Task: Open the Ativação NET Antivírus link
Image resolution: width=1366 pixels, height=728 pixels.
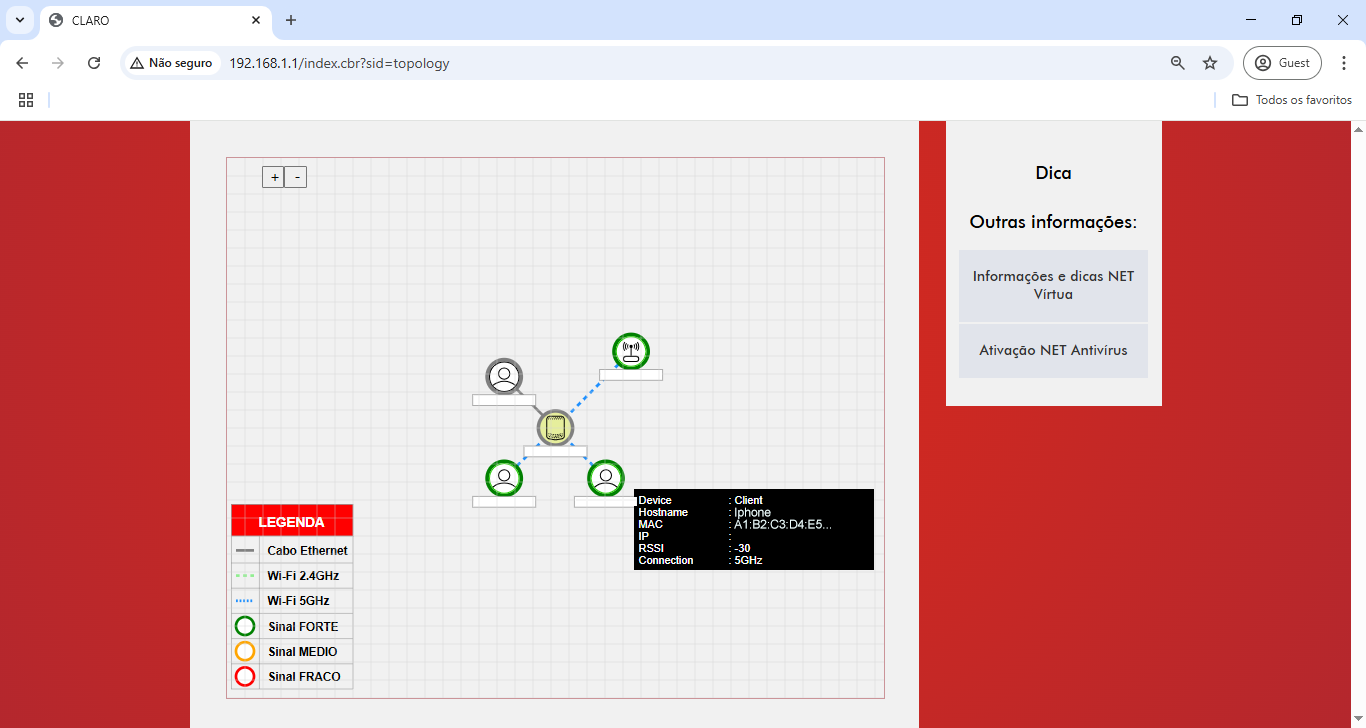Action: [x=1053, y=350]
